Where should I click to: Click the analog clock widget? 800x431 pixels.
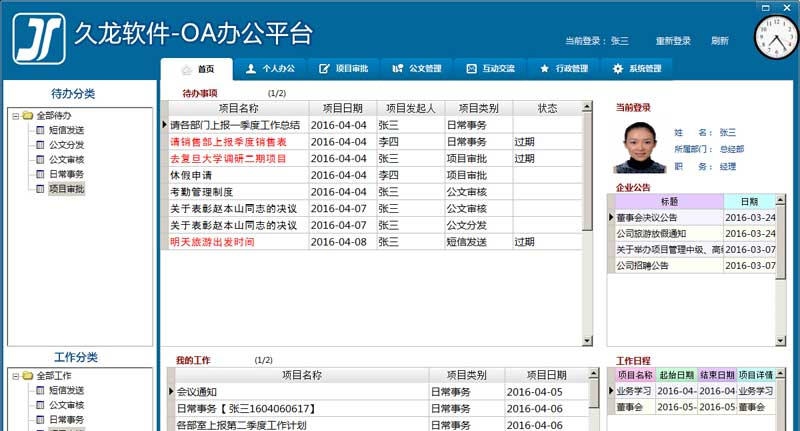pyautogui.click(x=776, y=37)
